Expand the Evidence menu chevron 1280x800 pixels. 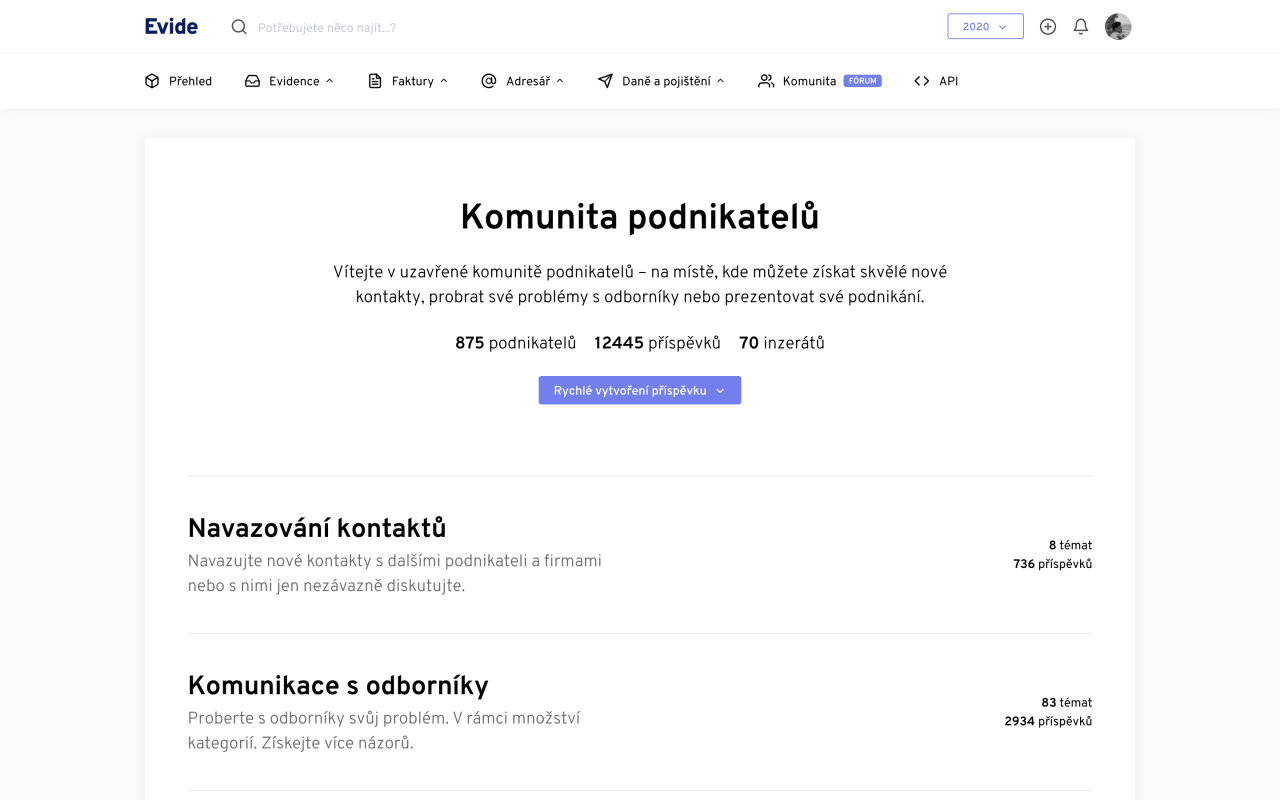pos(330,80)
